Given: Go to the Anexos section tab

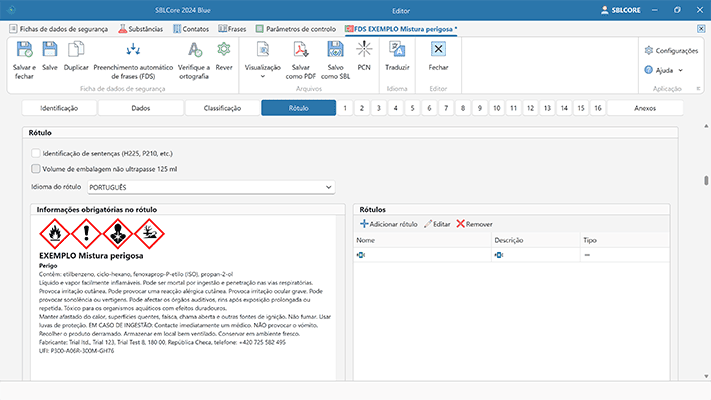Looking at the screenshot, I should (645, 107).
